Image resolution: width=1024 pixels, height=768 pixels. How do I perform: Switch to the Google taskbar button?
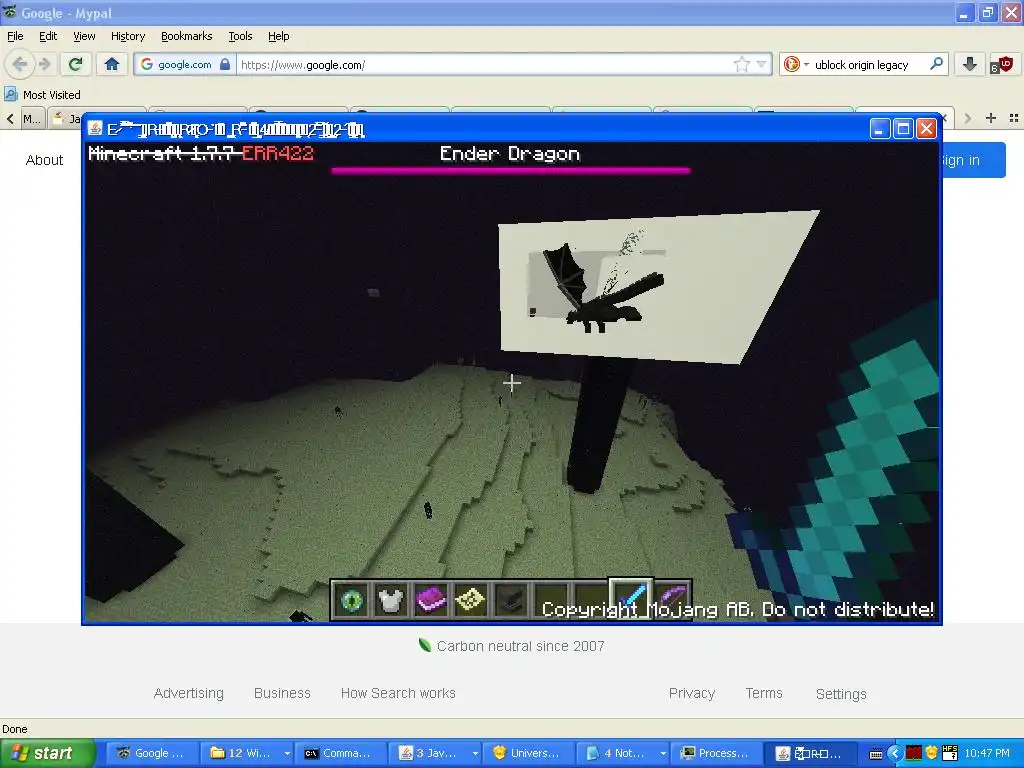[152, 753]
